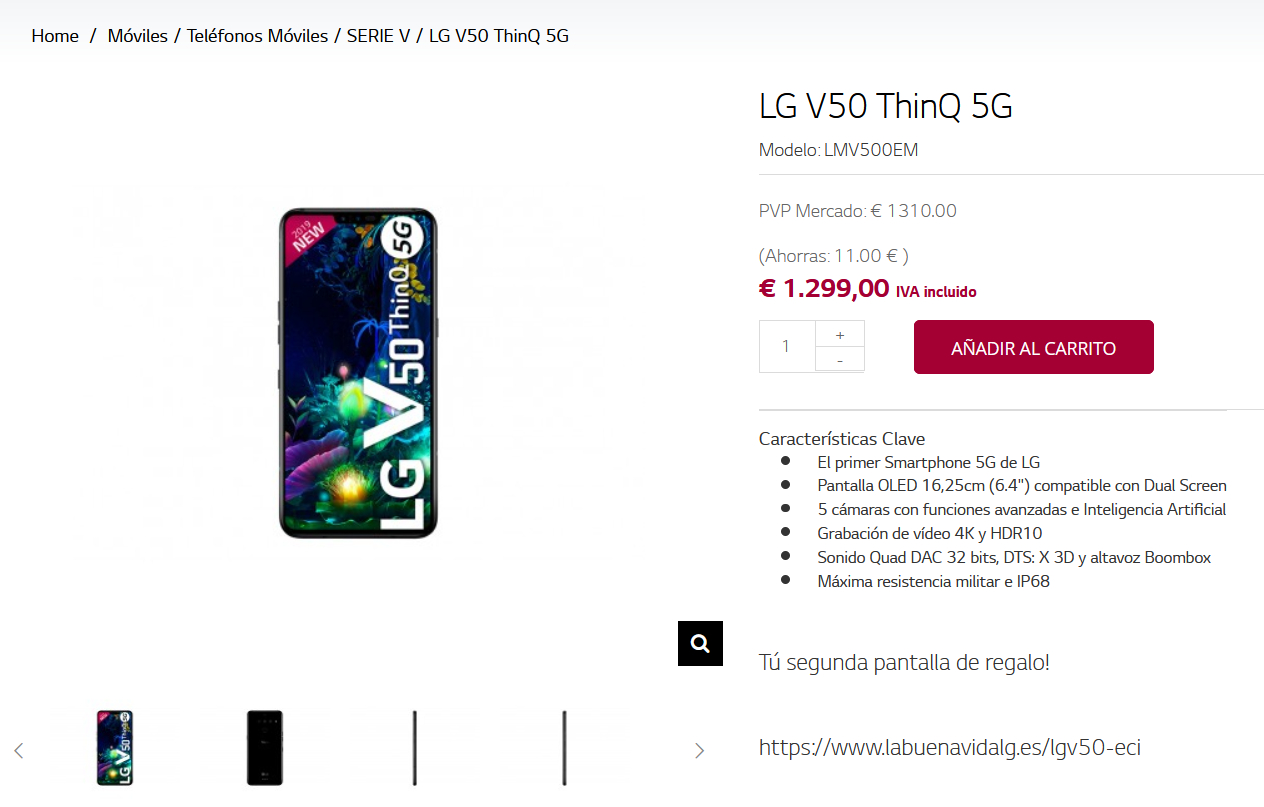Select the first side profile thumbnail
Screen dimensions: 1264x807
pos(415,748)
